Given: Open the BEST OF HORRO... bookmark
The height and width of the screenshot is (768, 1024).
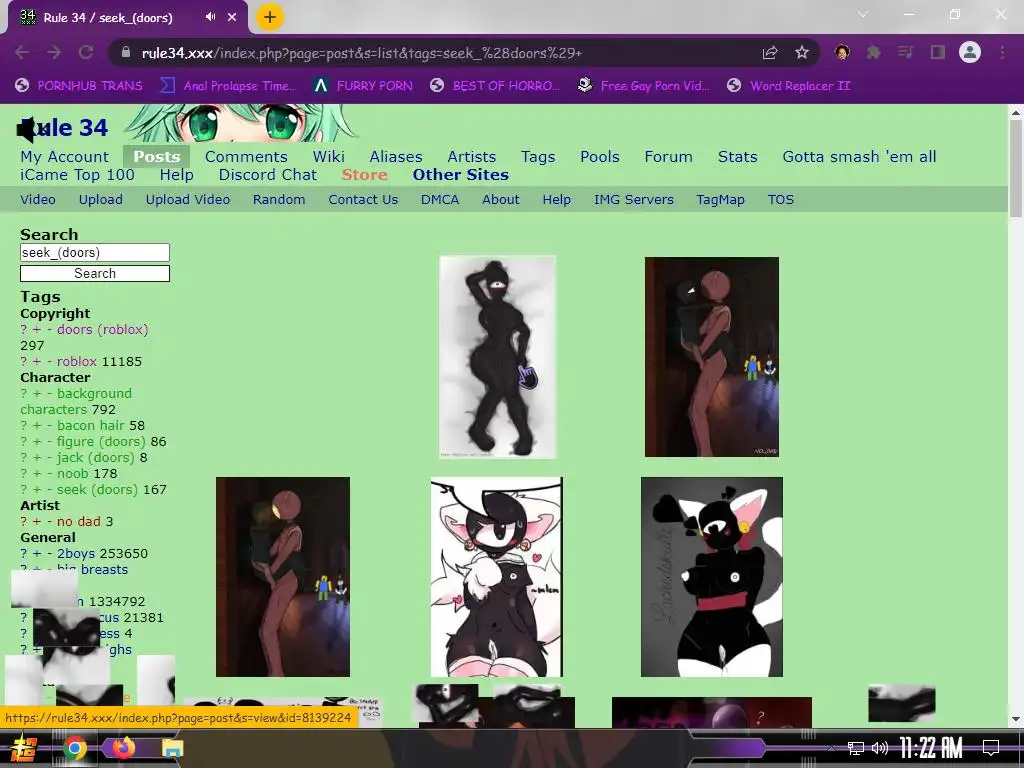Looking at the screenshot, I should (495, 86).
